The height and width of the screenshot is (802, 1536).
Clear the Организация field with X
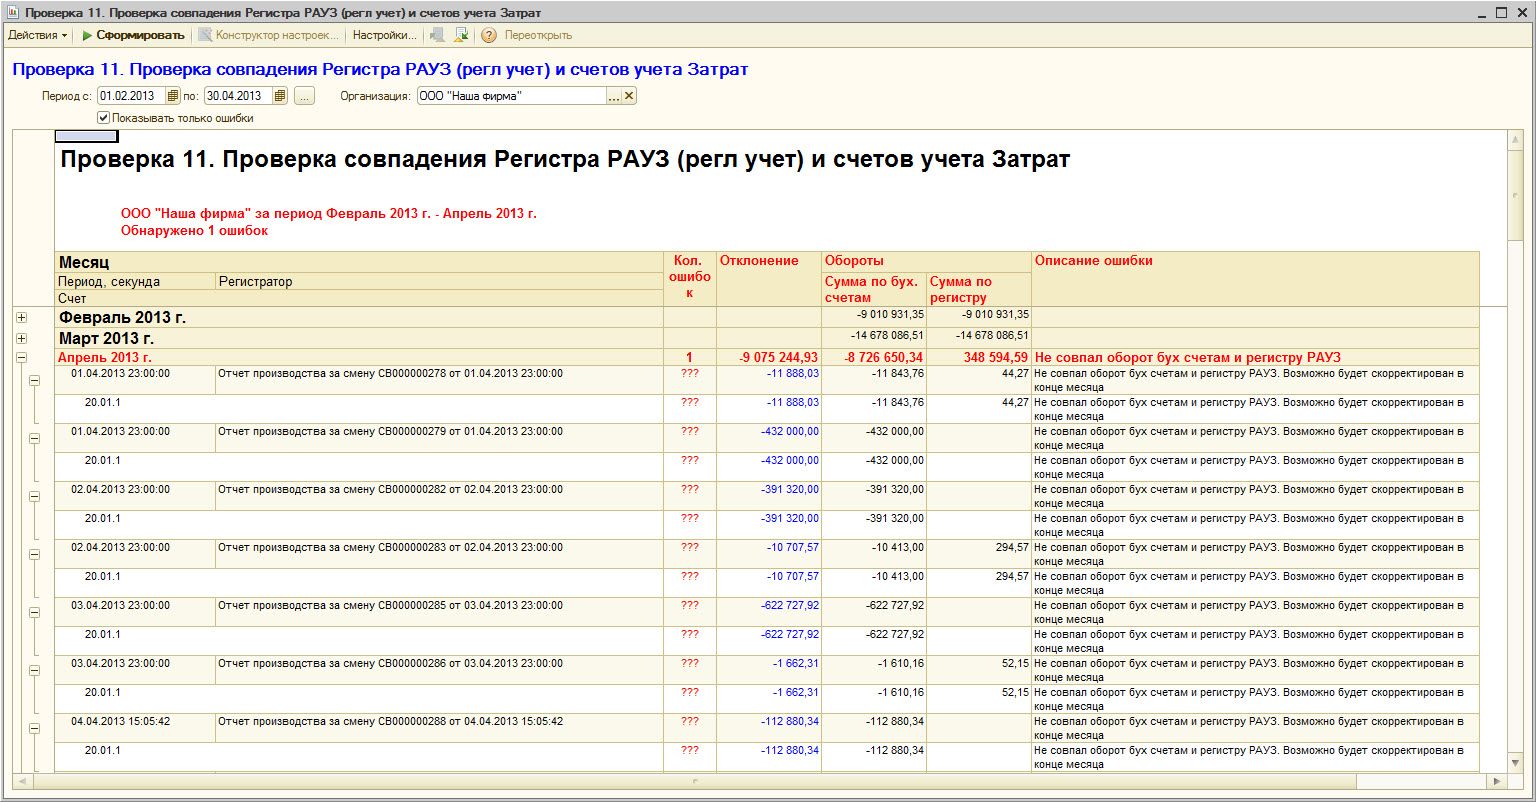[x=629, y=96]
